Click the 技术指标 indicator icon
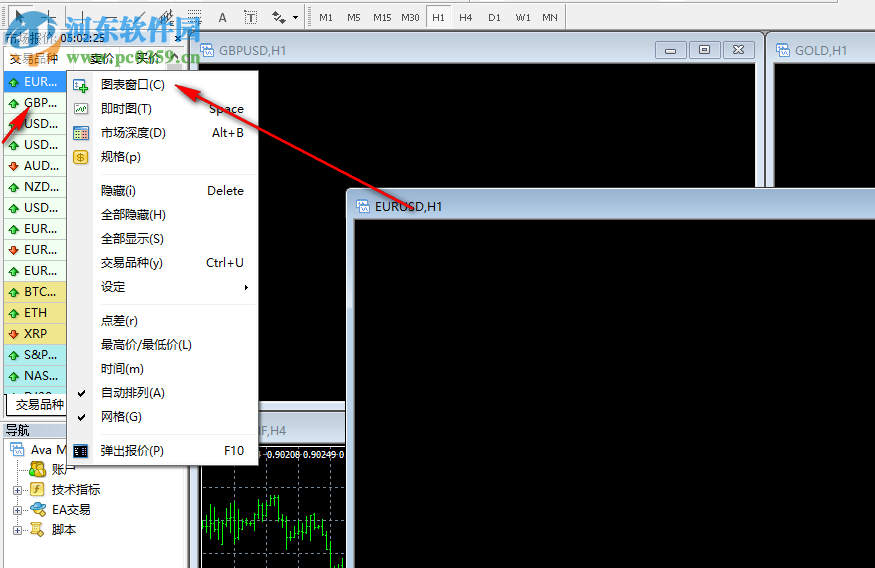Viewport: 875px width, 568px height. point(37,489)
